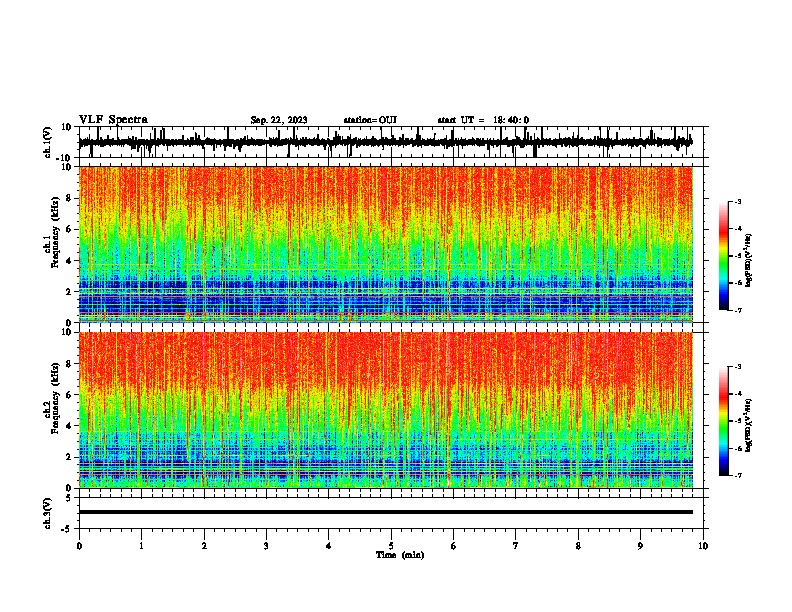Click the "Time (min)" x-axis label
792x612 pixels.
[400, 555]
